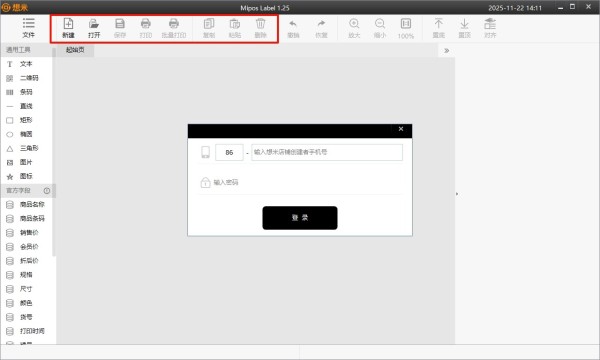The width and height of the screenshot is (600, 360).
Task: Maximize the Mipos Label window
Action: 572,7
